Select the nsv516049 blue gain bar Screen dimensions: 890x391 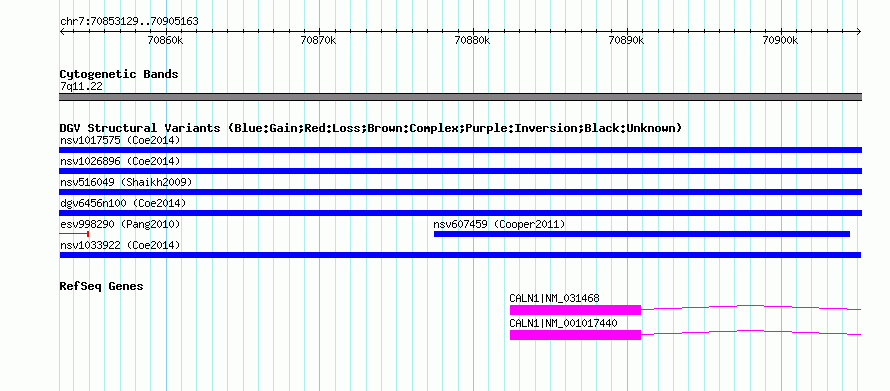click(460, 192)
